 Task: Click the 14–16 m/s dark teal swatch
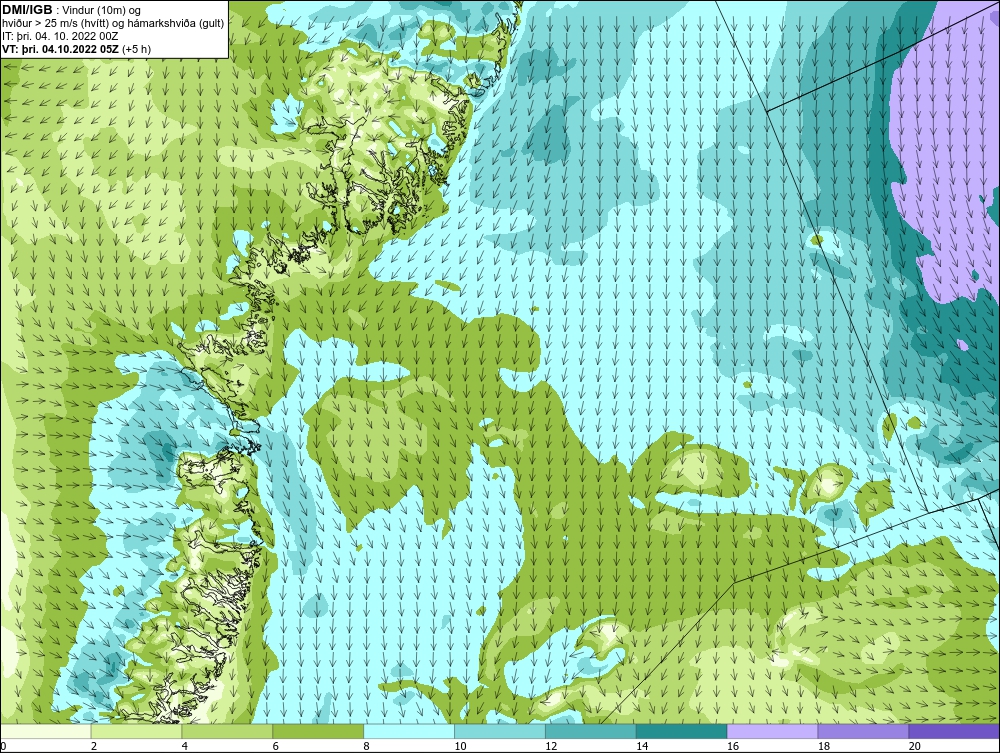[x=682, y=731]
